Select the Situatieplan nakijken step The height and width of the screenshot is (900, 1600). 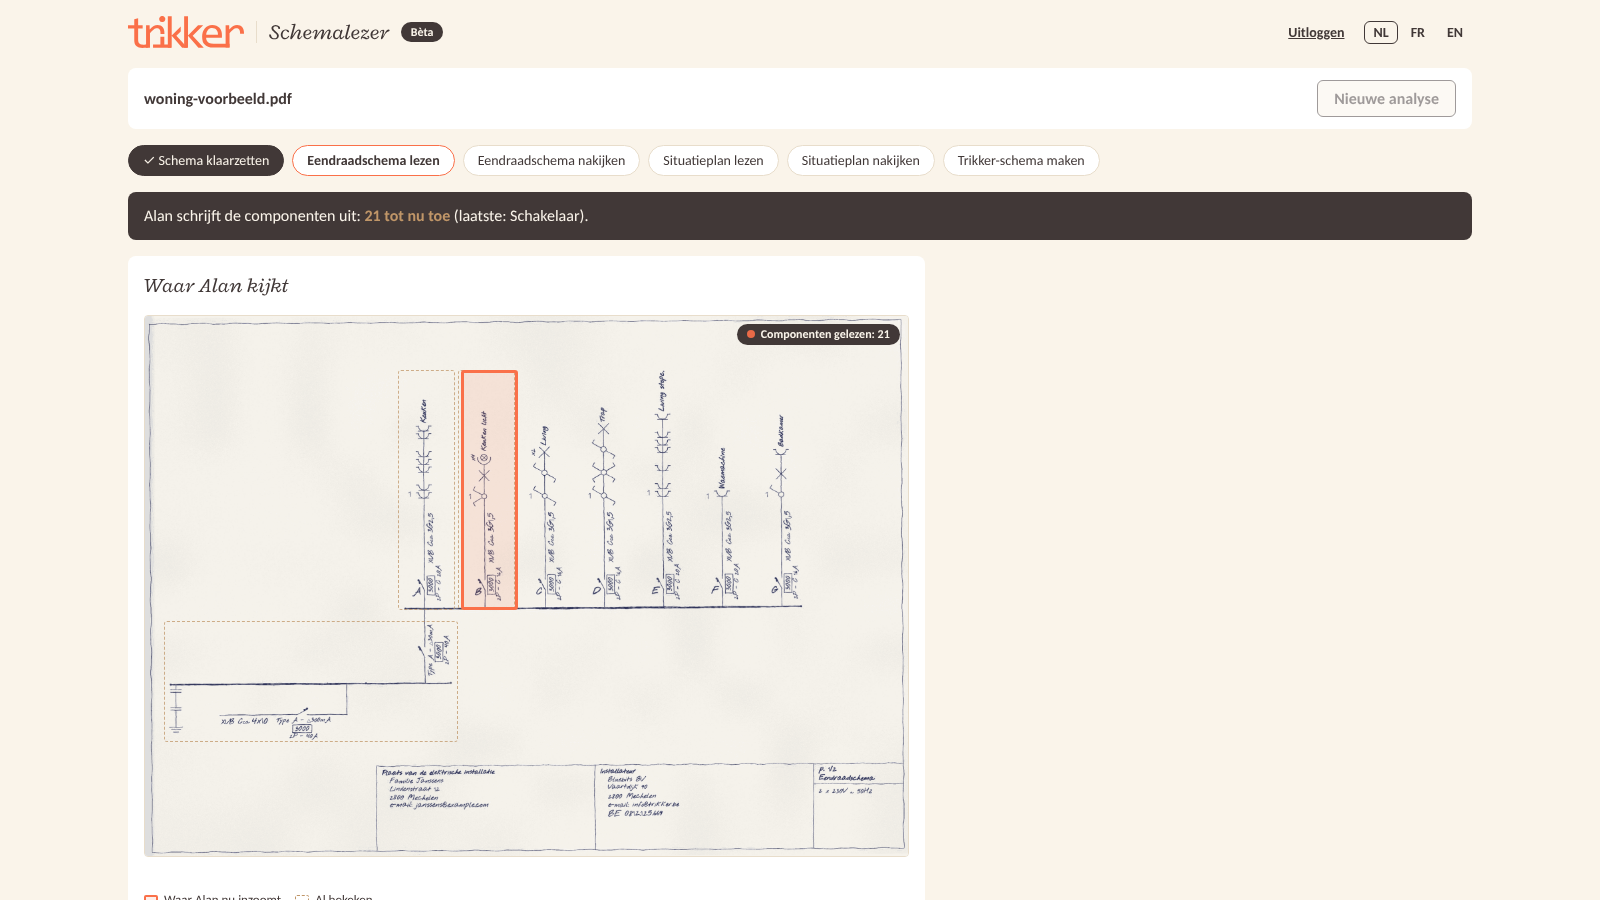click(x=860, y=160)
